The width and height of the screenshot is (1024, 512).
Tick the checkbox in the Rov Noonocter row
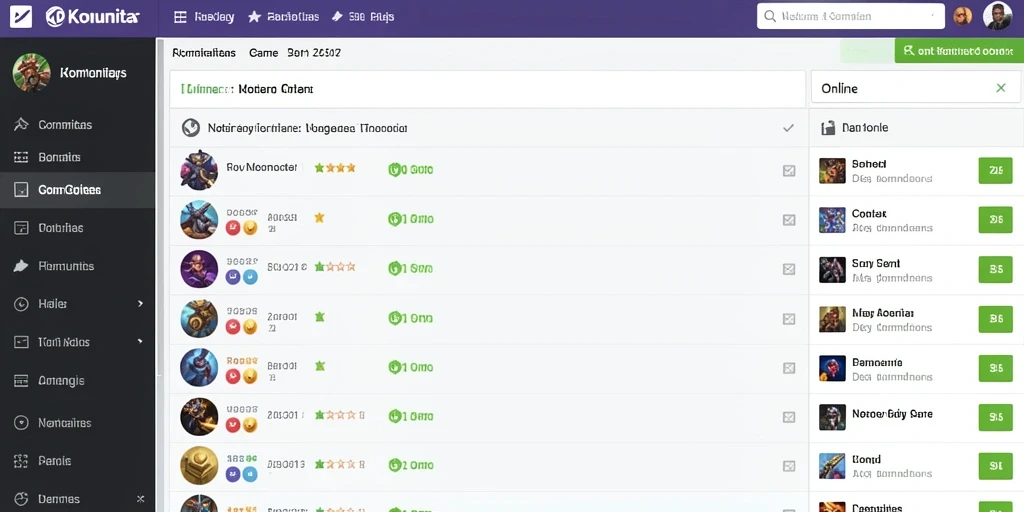click(x=789, y=170)
